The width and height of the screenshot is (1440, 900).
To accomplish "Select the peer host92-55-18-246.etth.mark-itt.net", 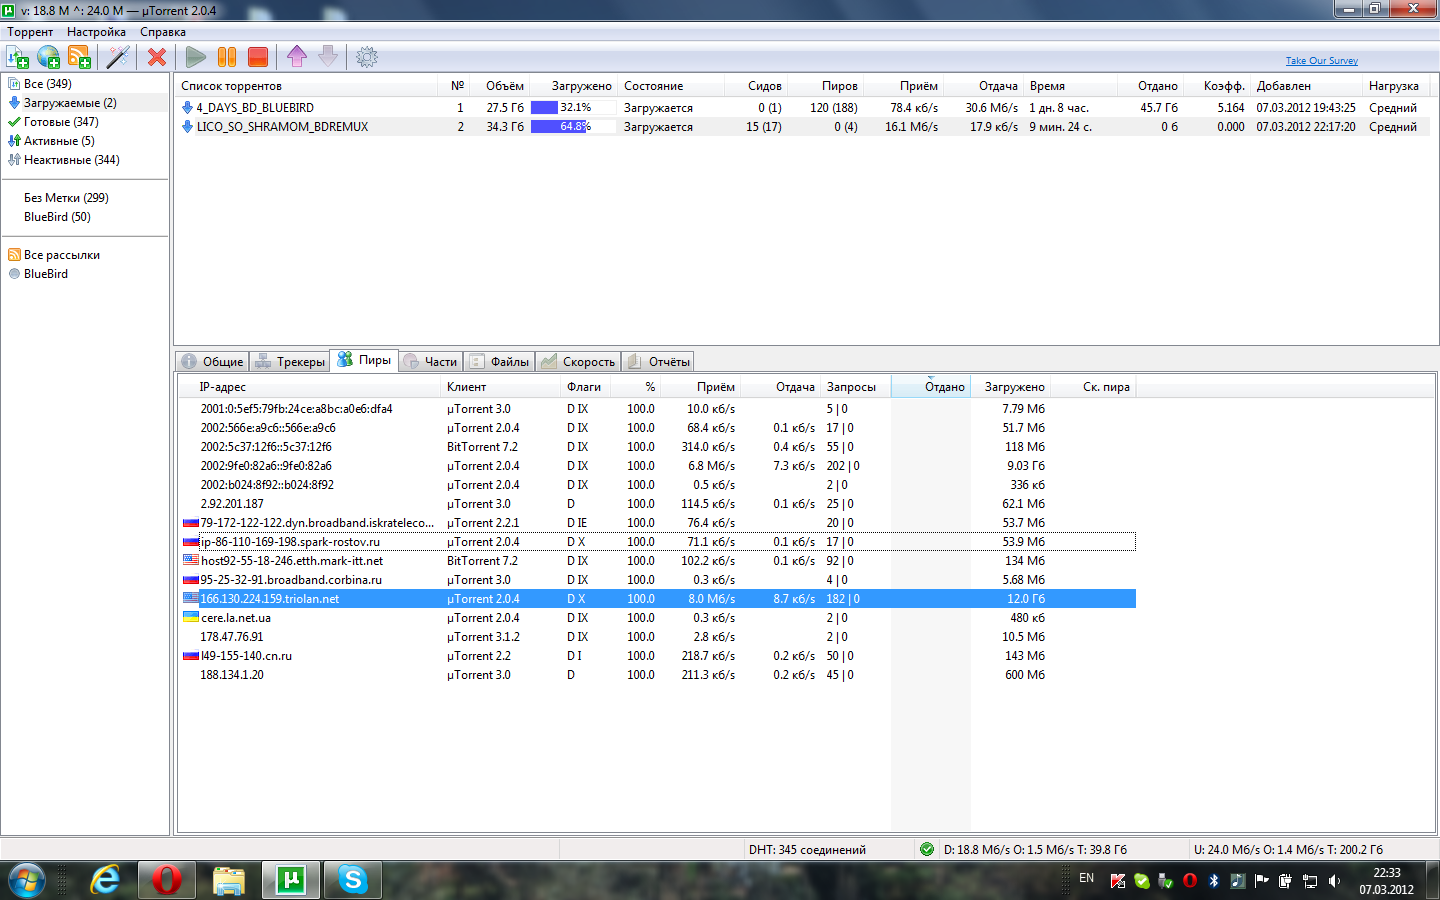I will (x=658, y=561).
